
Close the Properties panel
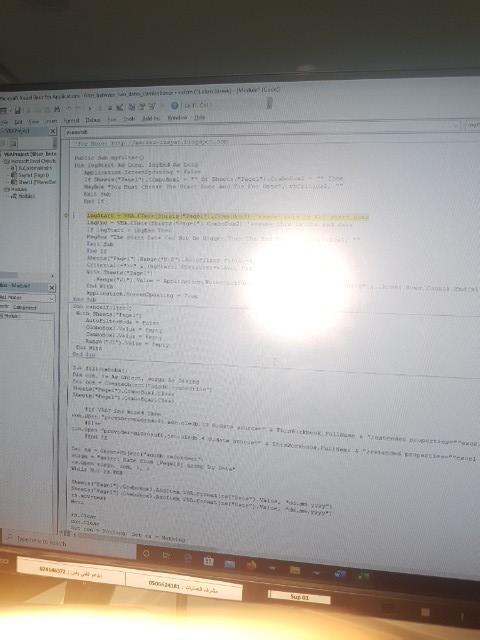pyautogui.click(x=52, y=288)
